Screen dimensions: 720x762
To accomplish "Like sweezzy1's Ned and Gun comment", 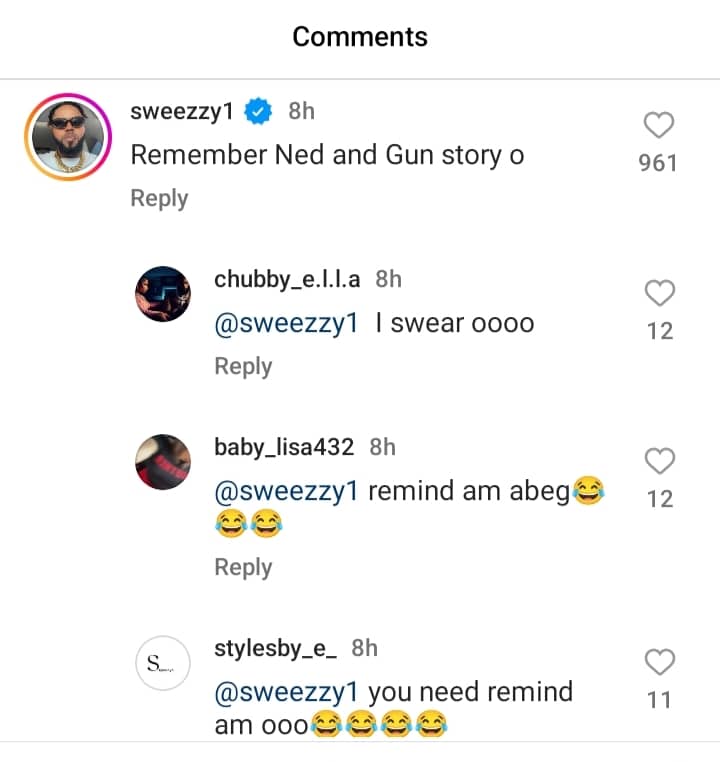I will 658,125.
